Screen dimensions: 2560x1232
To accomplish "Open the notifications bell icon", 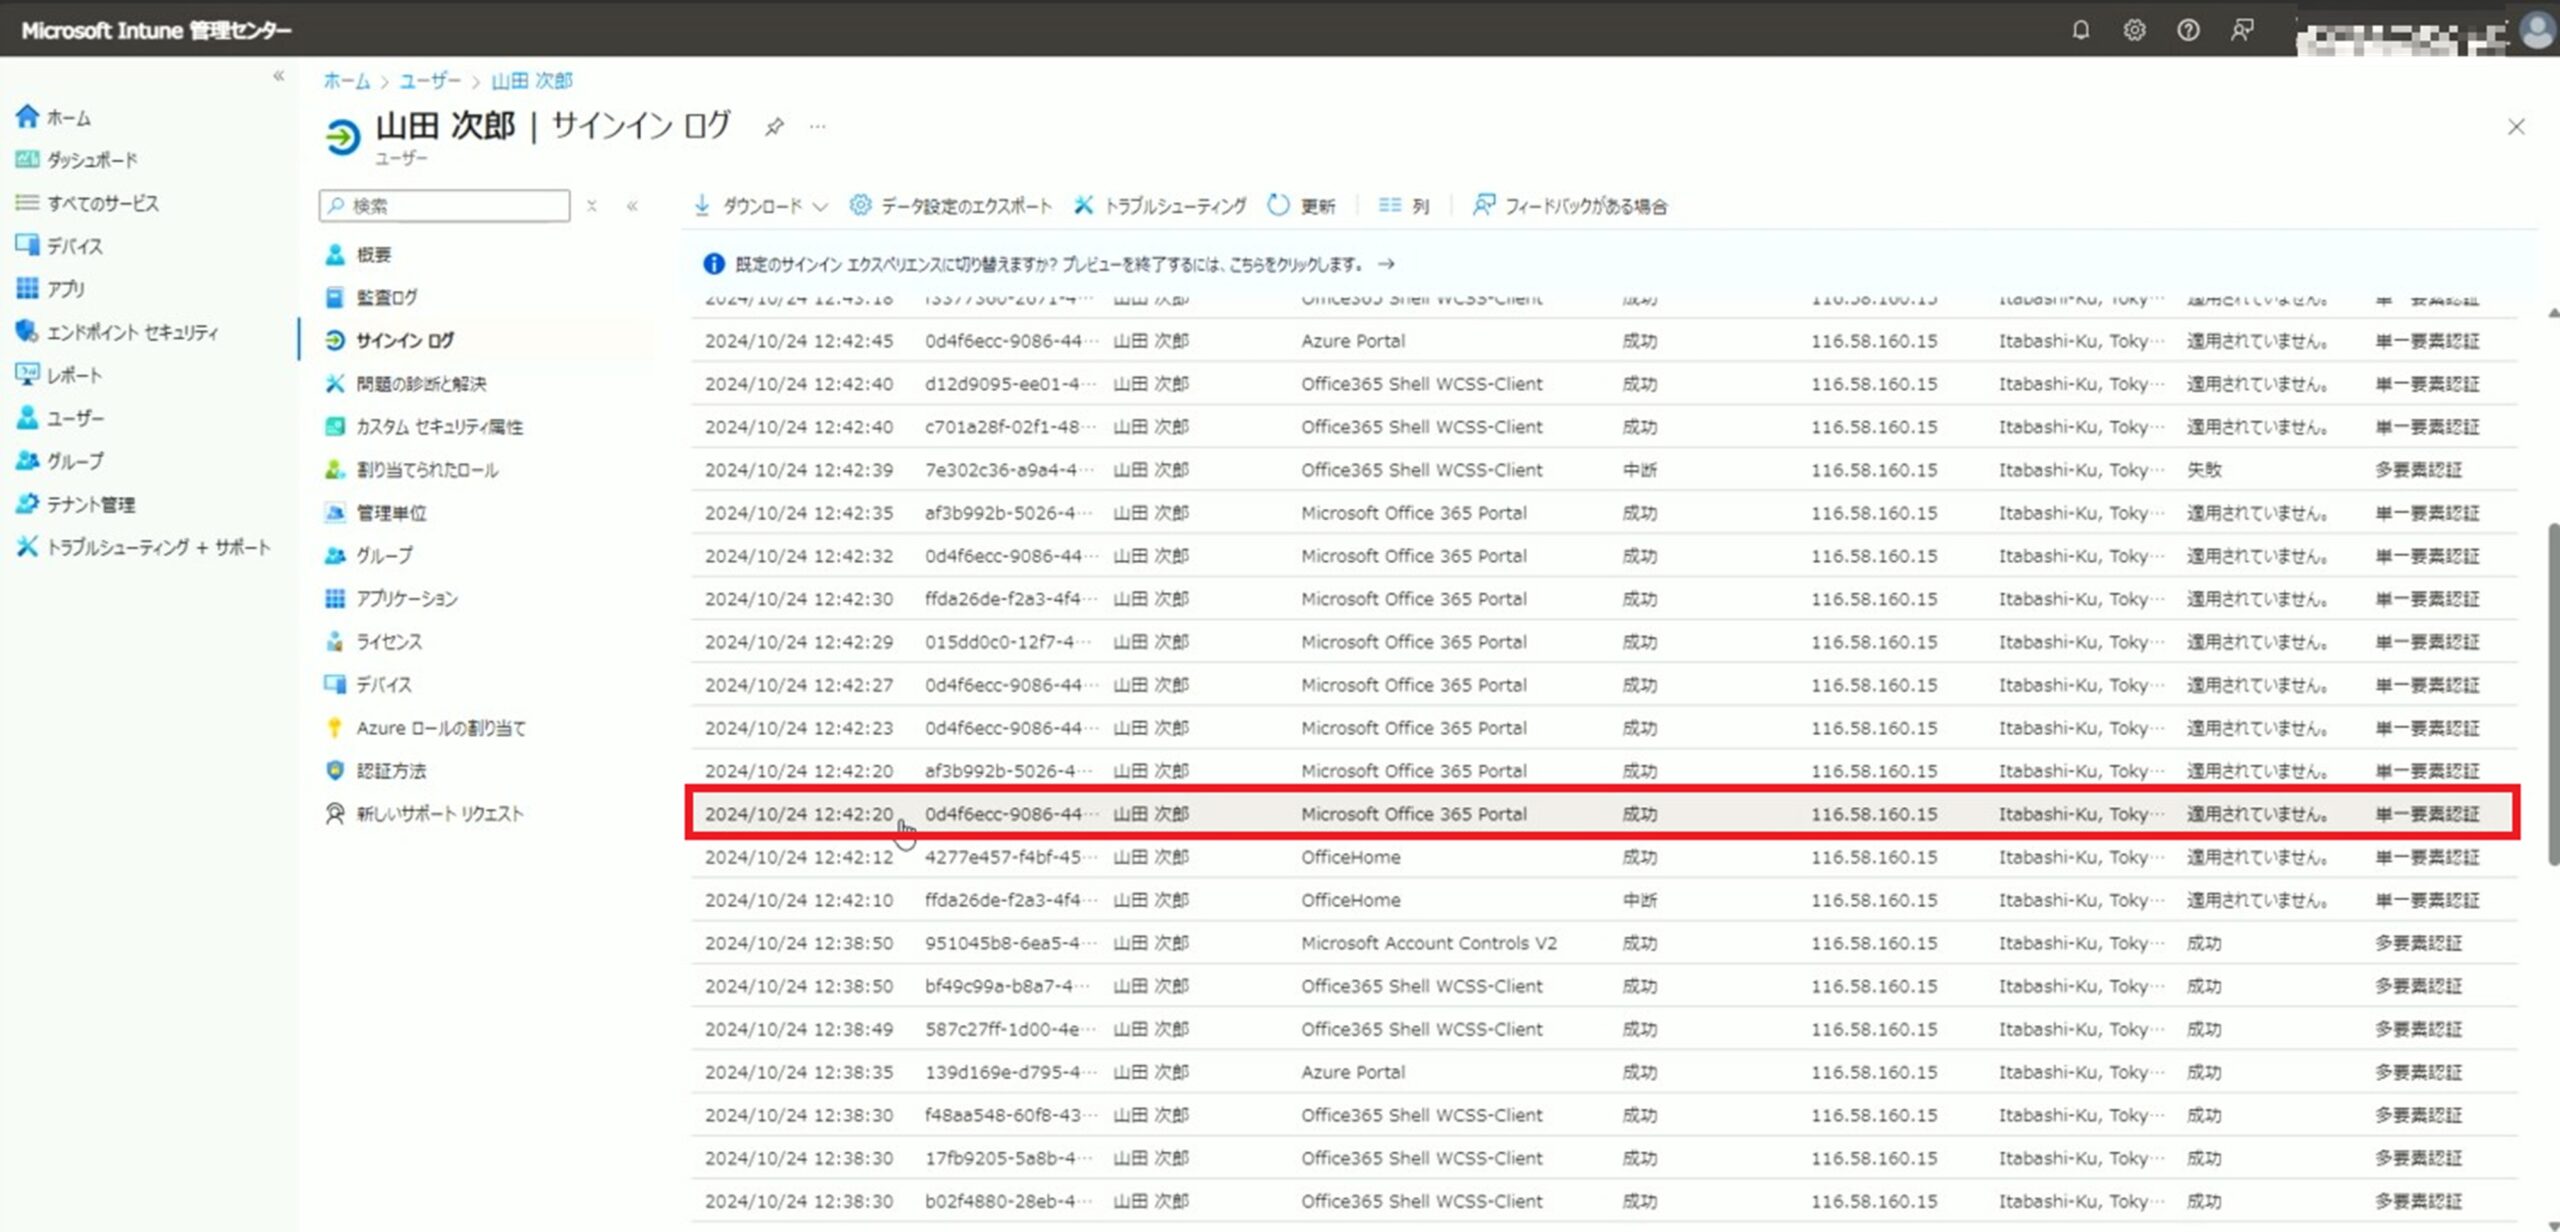I will coord(2080,30).
